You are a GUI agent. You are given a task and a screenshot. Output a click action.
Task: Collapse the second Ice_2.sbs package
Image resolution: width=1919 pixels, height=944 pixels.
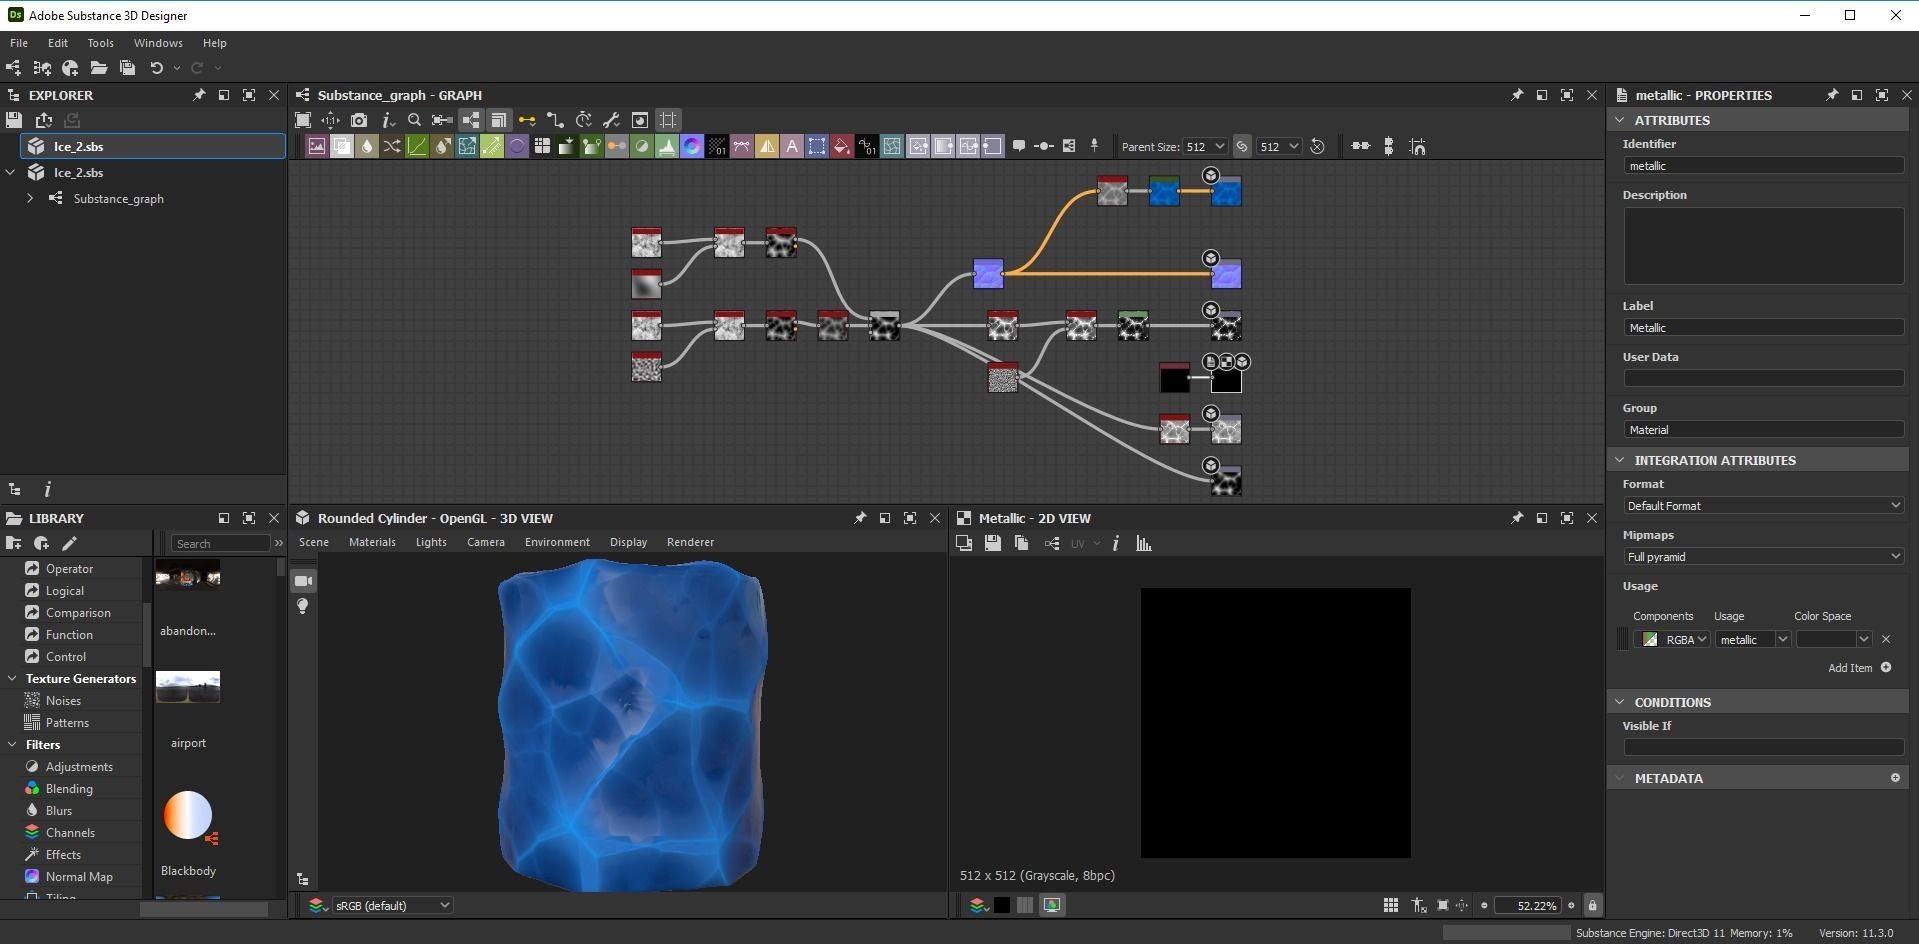point(11,172)
